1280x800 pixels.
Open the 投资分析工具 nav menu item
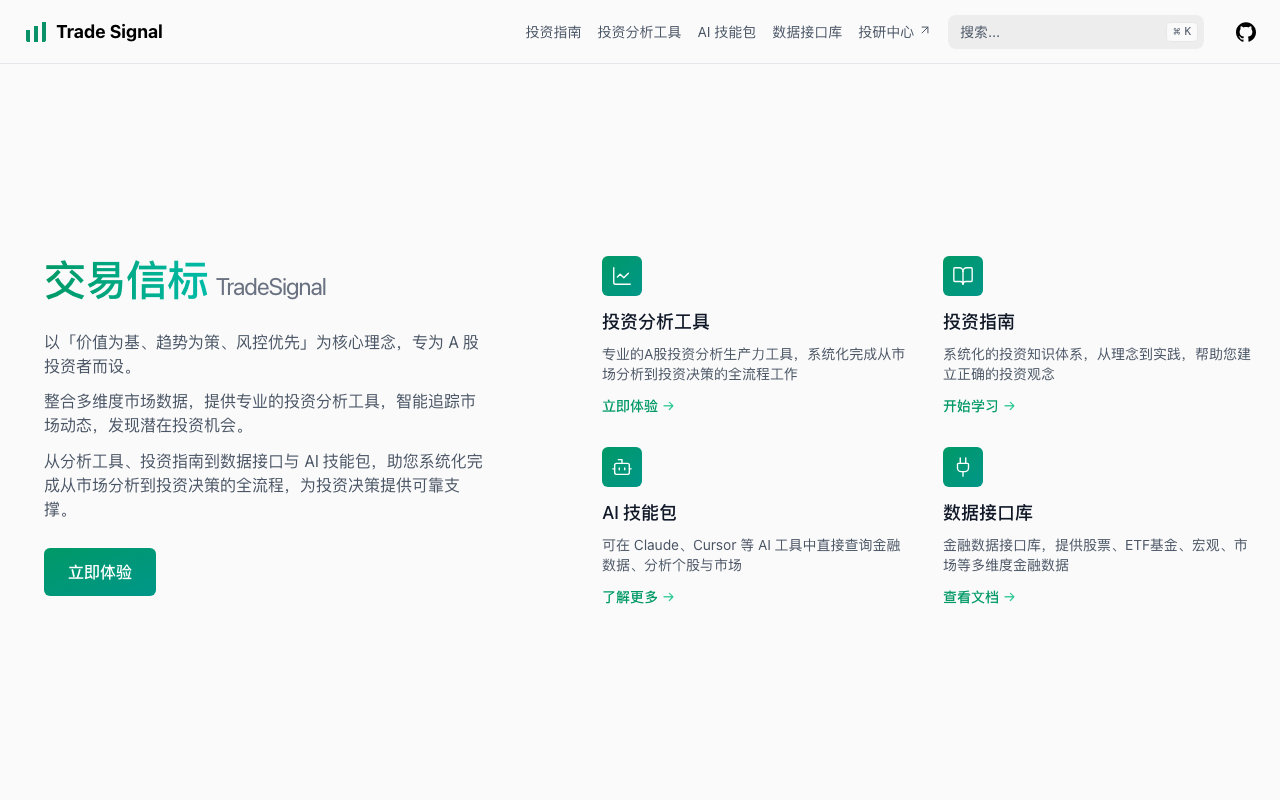(640, 32)
